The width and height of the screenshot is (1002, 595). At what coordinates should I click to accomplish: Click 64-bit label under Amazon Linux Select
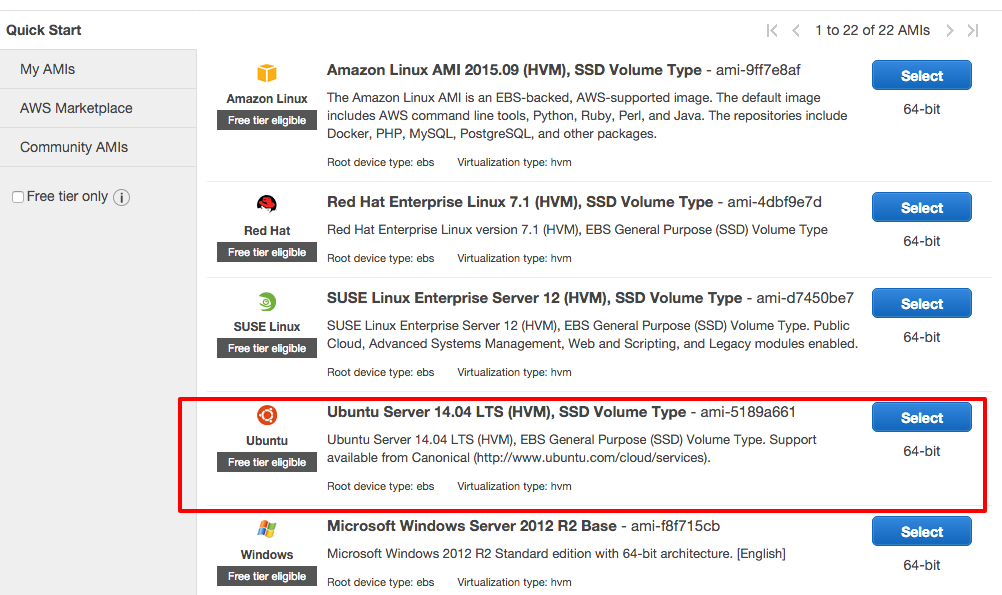tap(921, 109)
